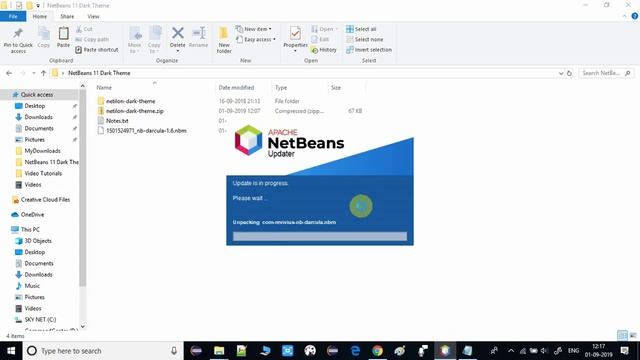Click the Open command in ribbon
The width and height of the screenshot is (640, 360).
click(324, 29)
